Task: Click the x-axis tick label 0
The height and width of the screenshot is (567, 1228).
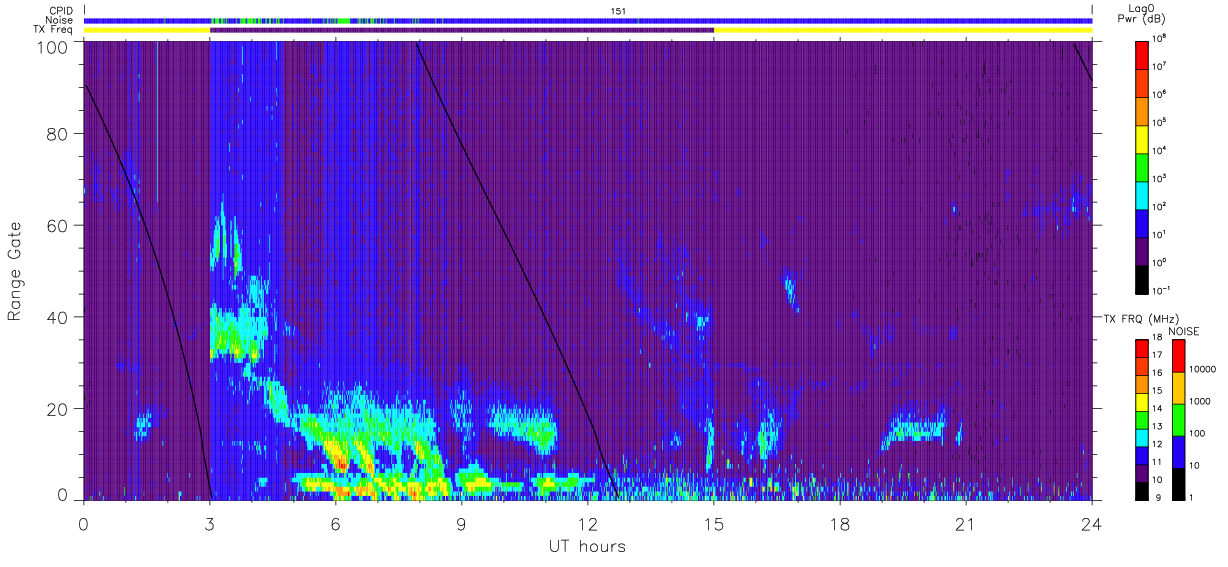Action: point(84,523)
